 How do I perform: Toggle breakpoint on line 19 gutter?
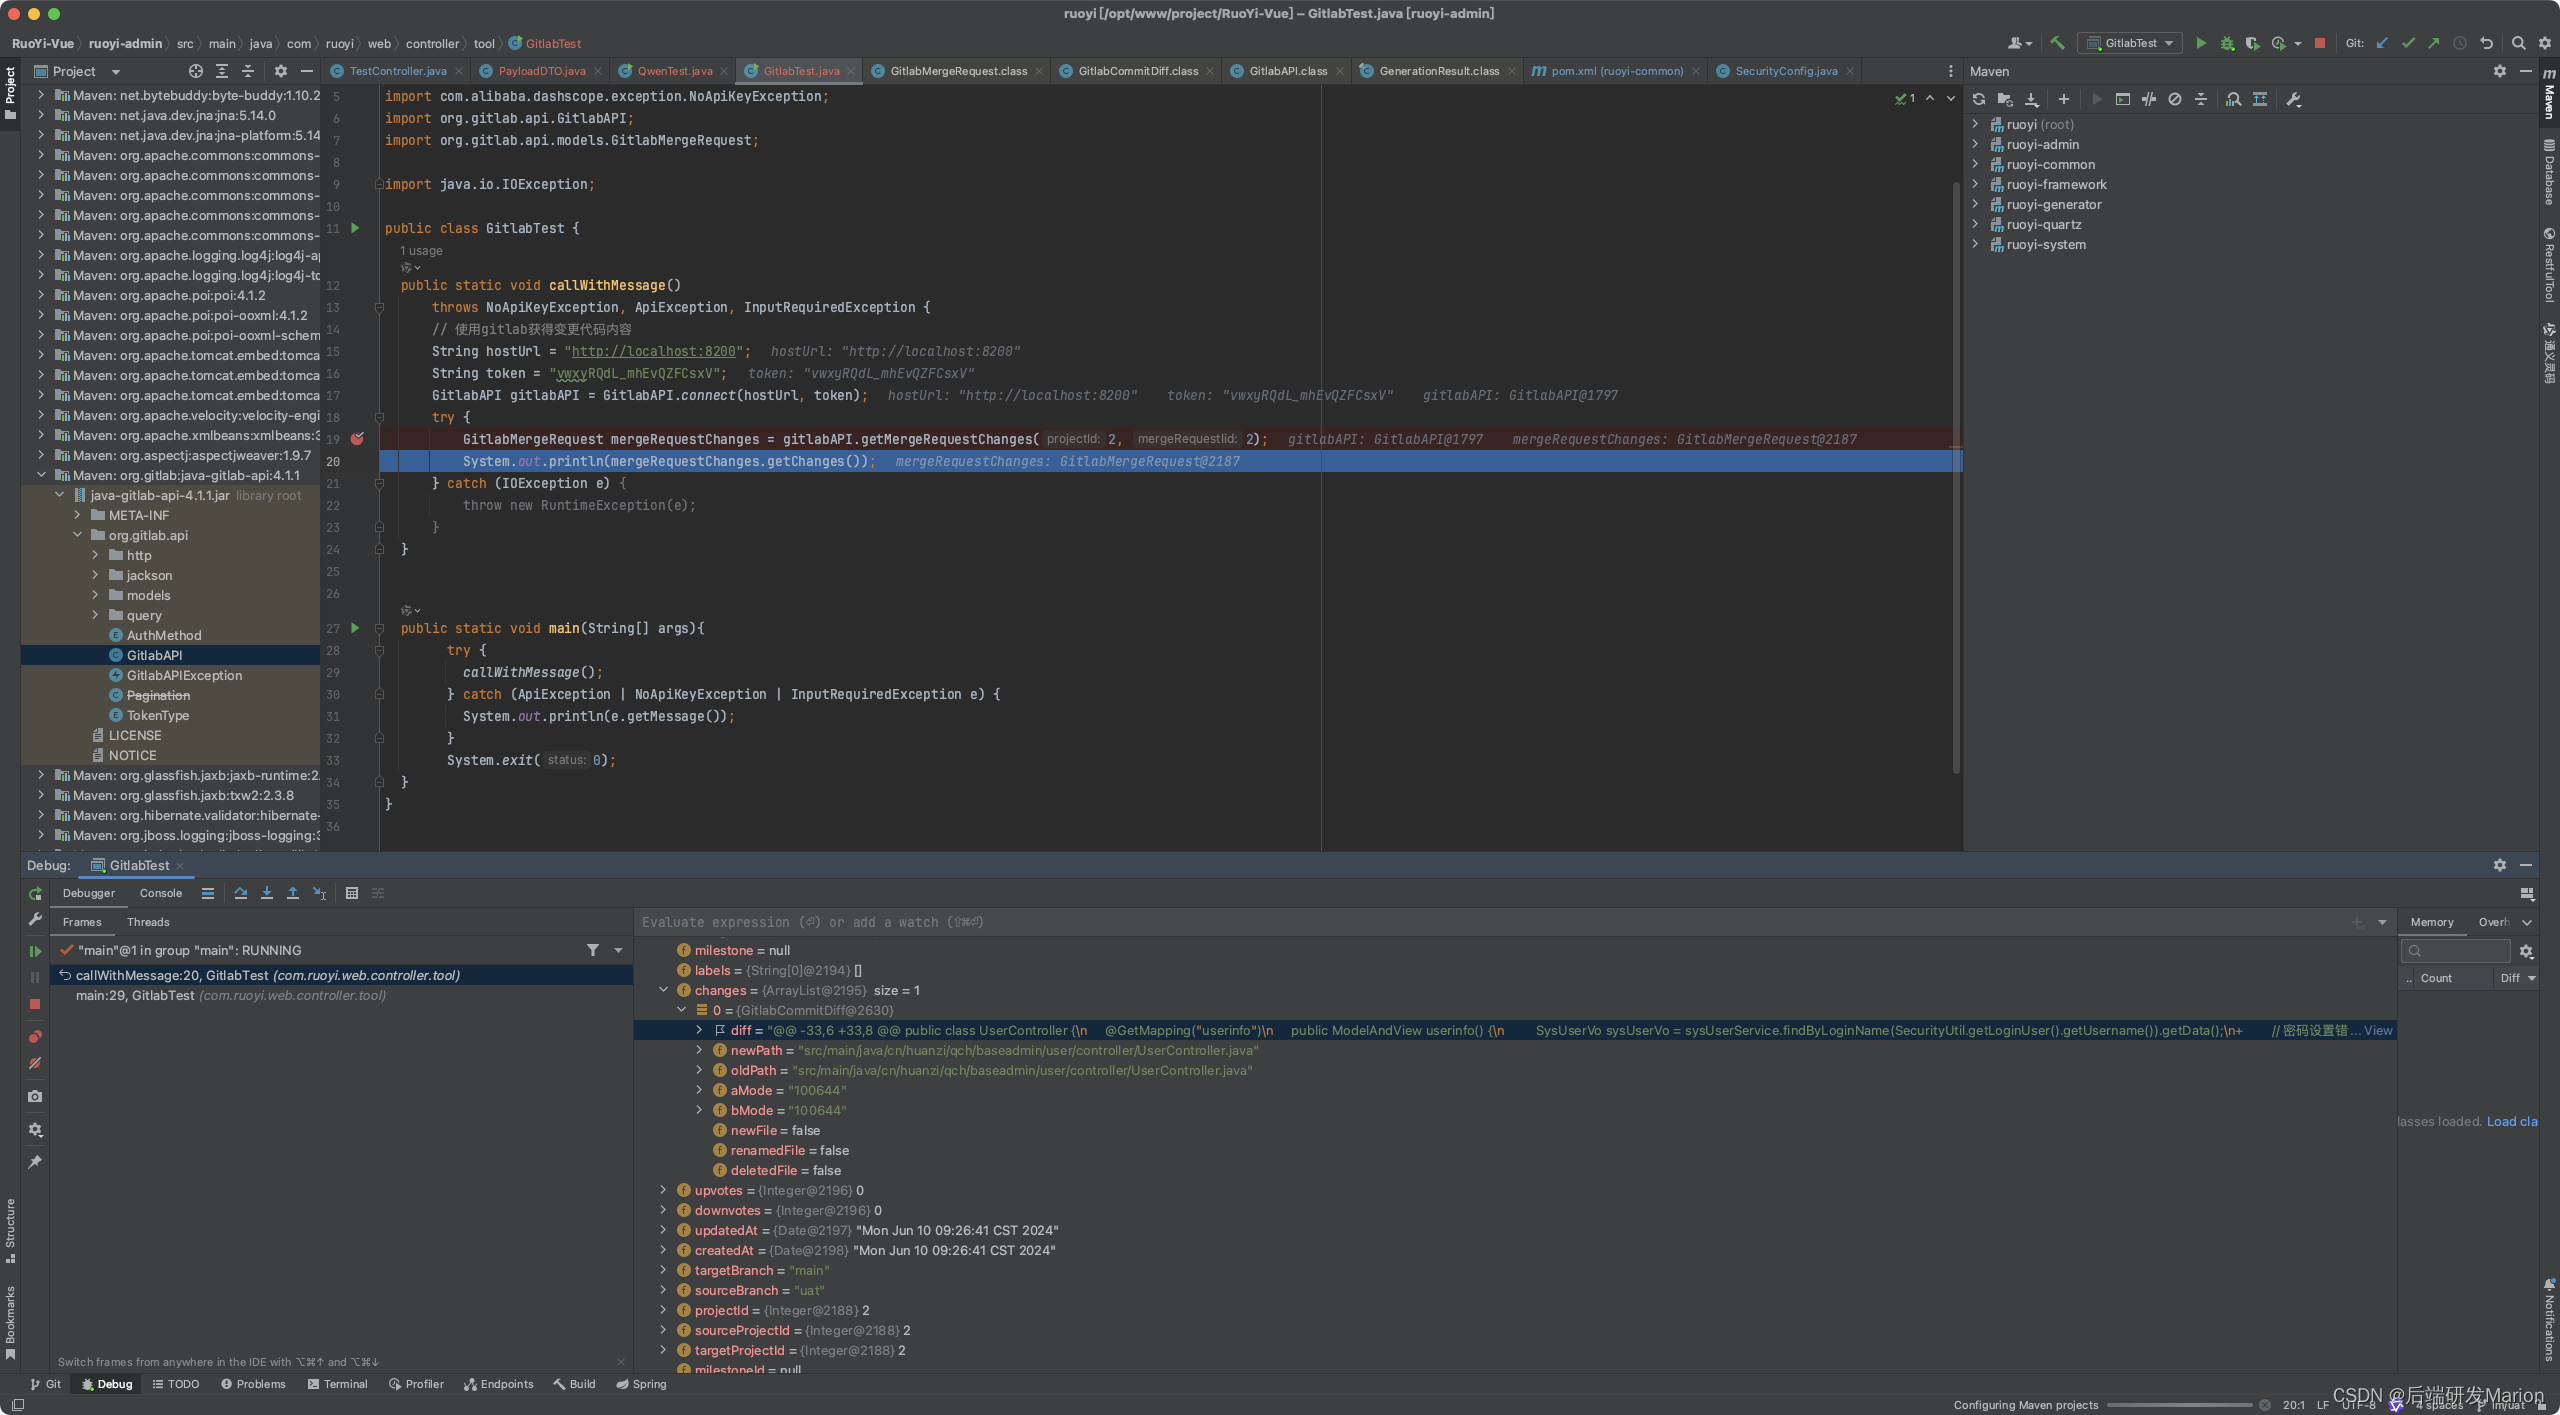(357, 439)
